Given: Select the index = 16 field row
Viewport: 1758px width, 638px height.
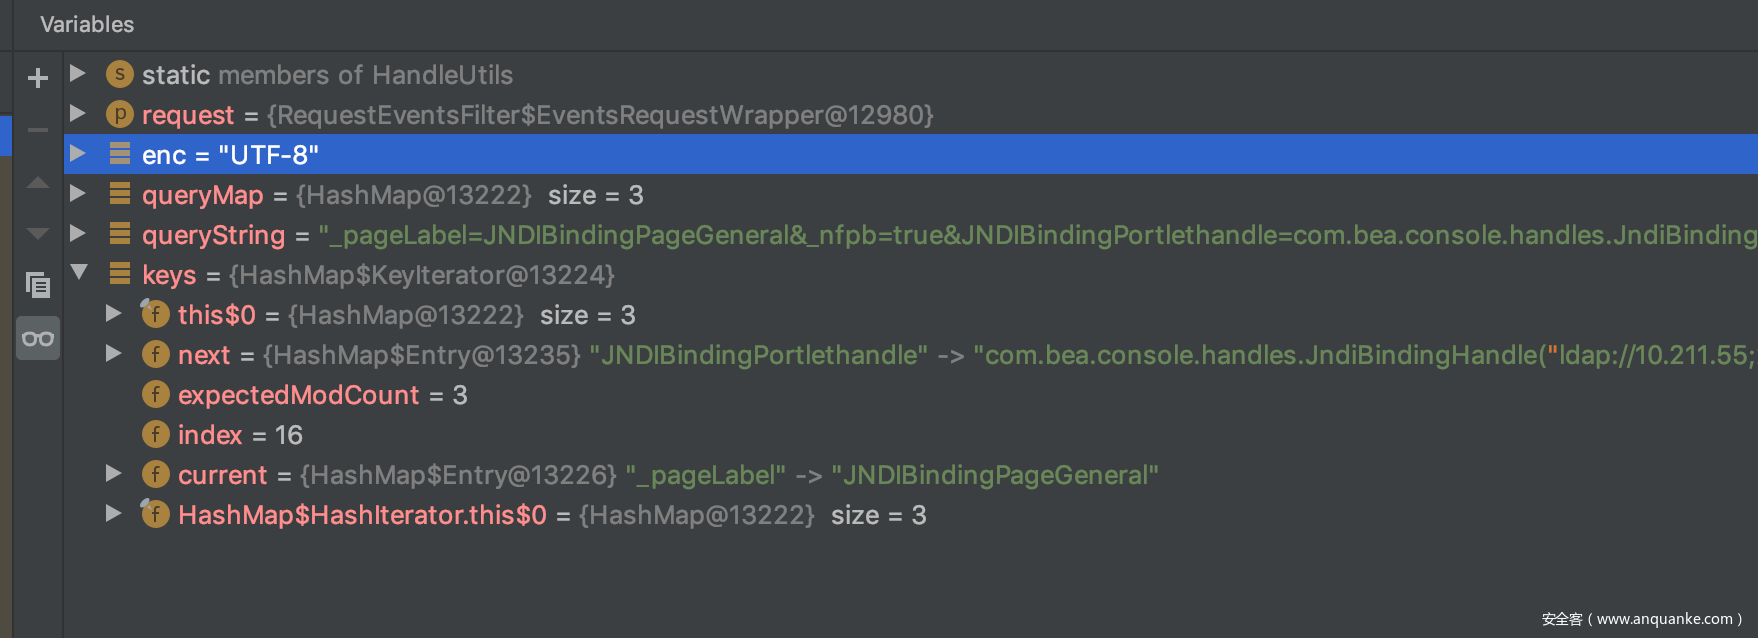Looking at the screenshot, I should (240, 435).
